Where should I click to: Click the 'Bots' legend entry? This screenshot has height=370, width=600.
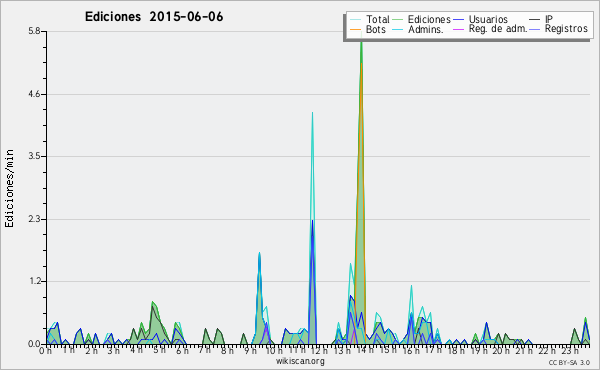coord(376,29)
